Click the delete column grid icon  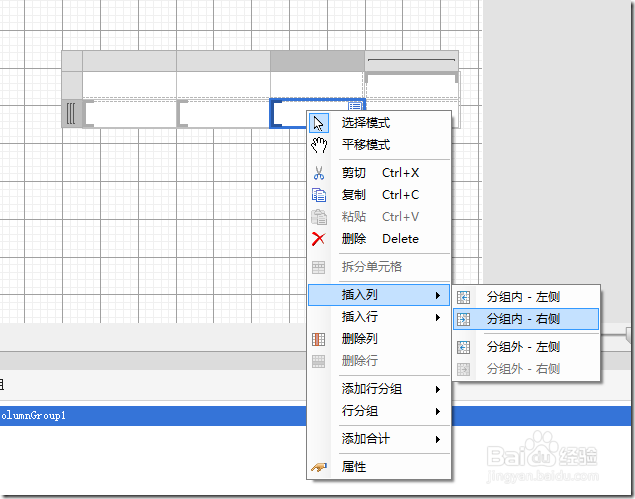coord(319,339)
